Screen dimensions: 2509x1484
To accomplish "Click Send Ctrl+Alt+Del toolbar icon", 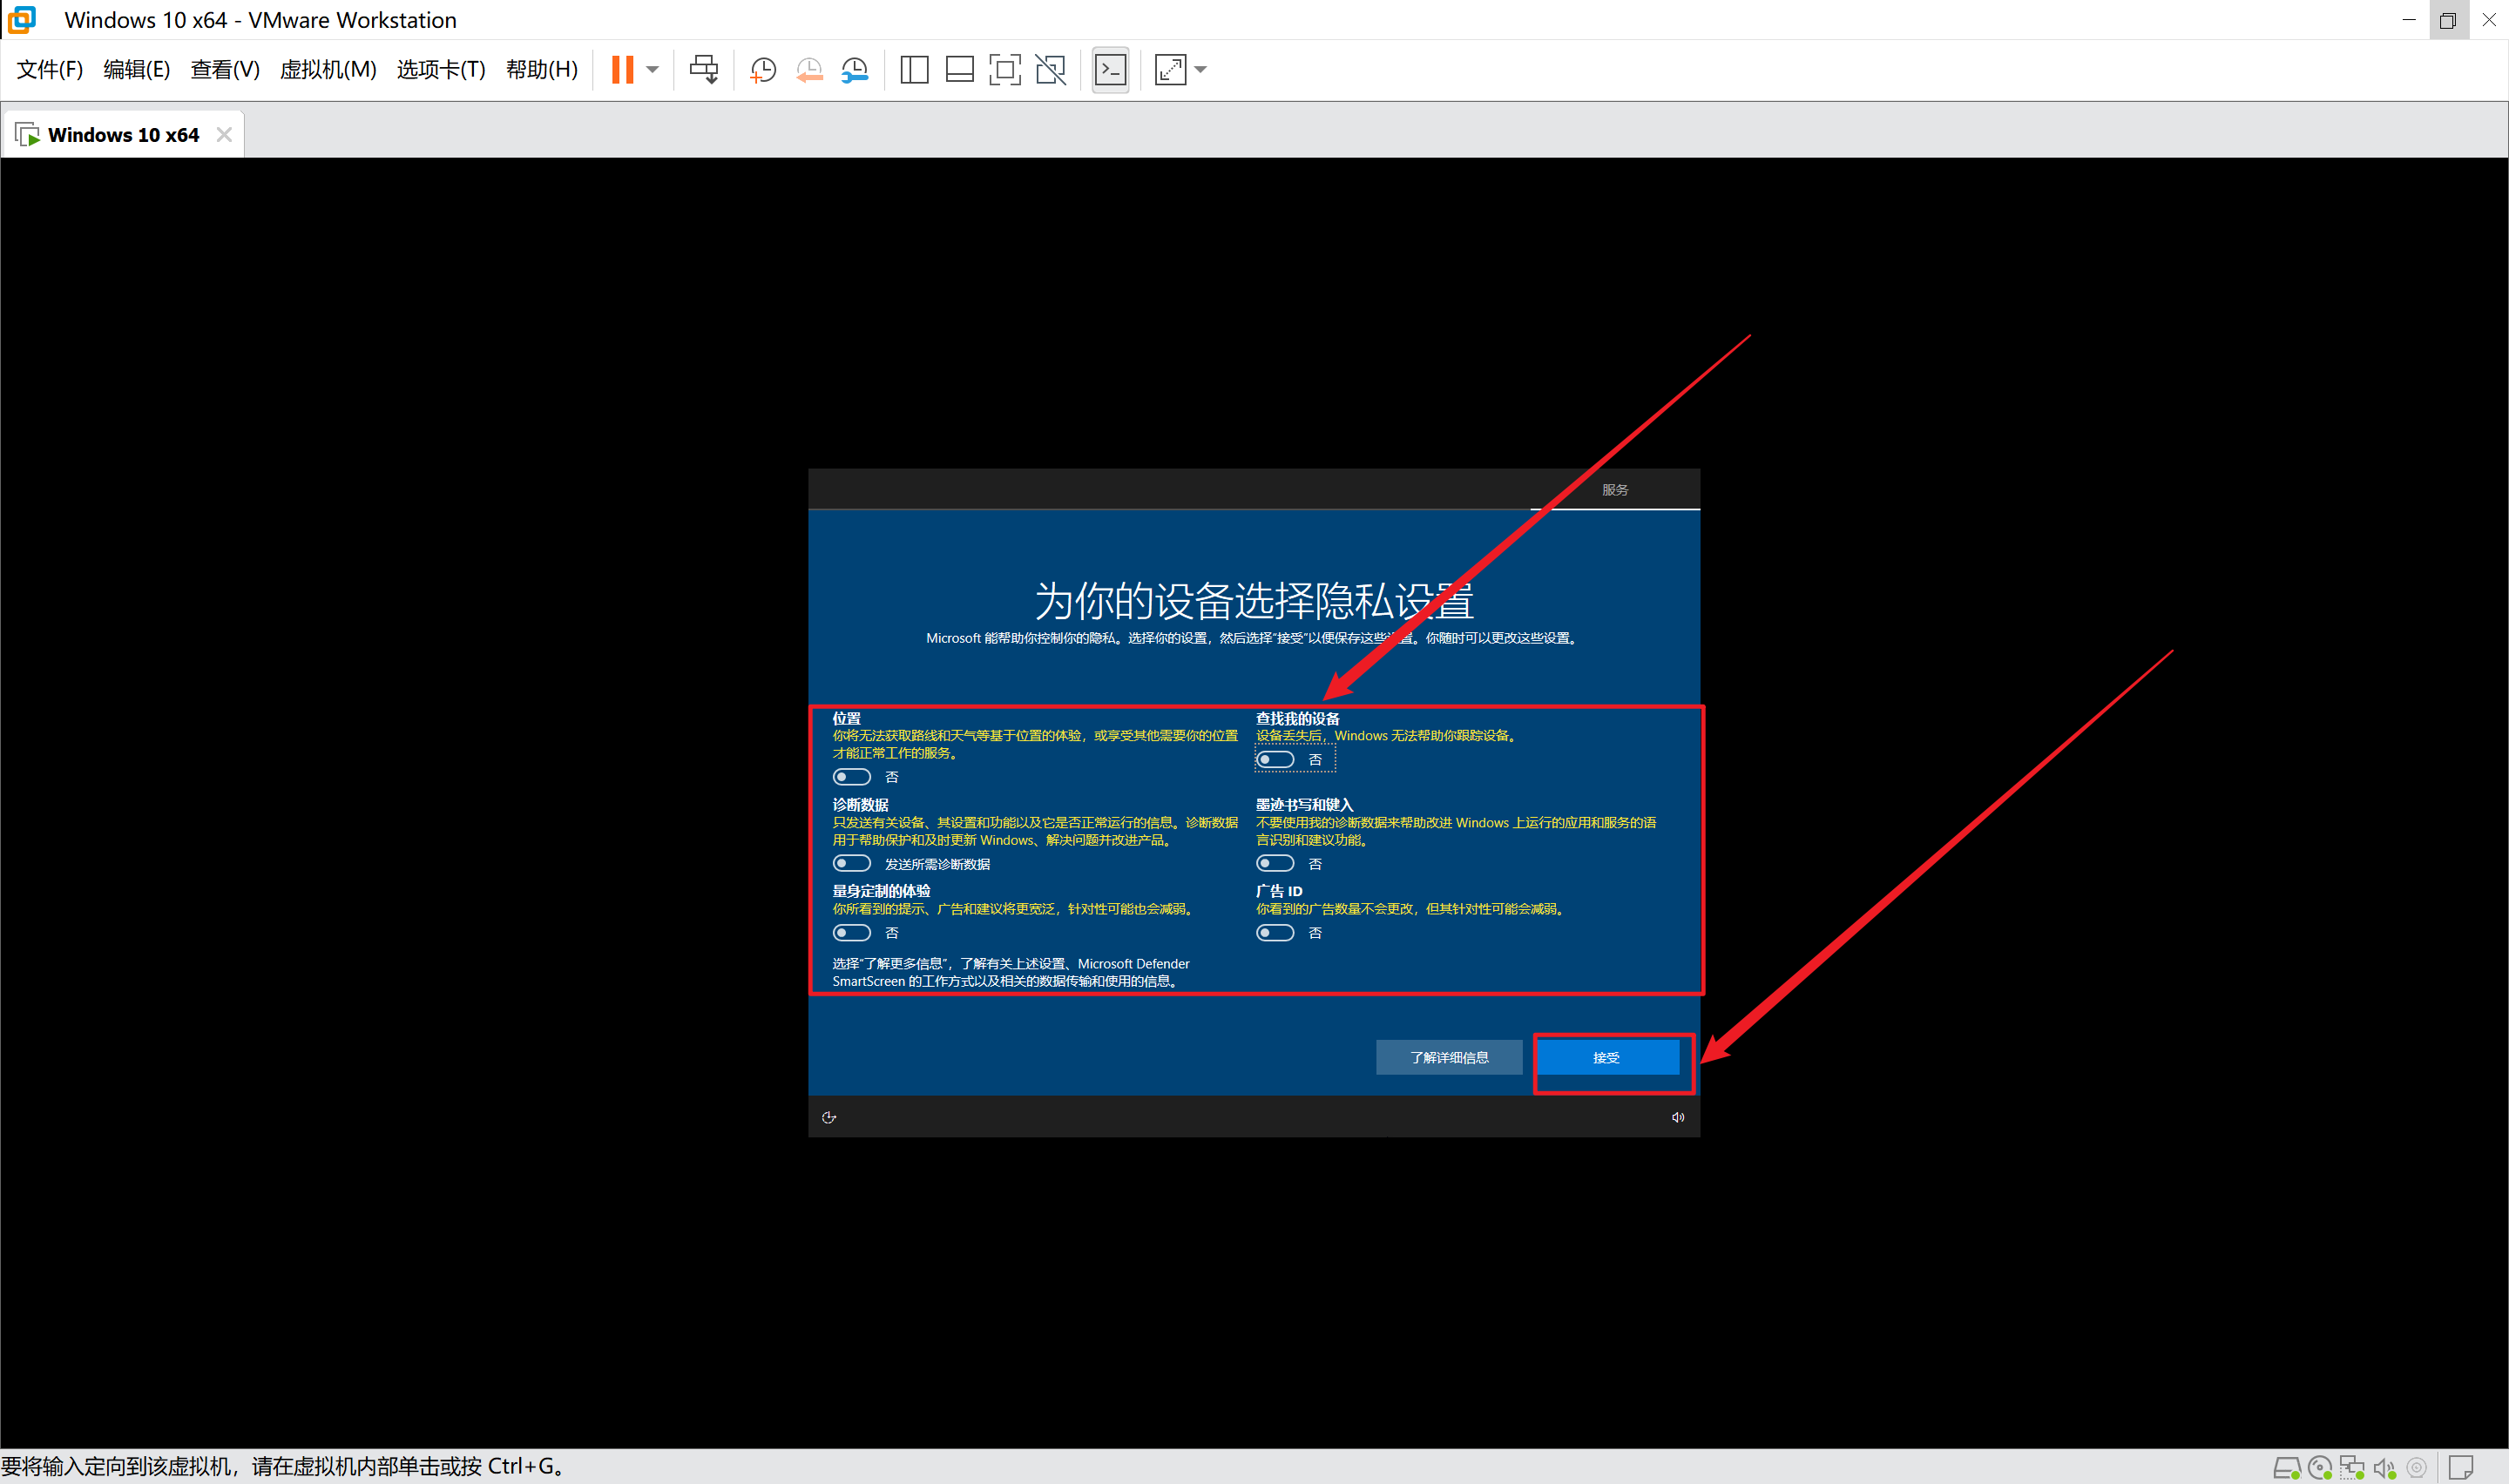I will pyautogui.click(x=703, y=69).
